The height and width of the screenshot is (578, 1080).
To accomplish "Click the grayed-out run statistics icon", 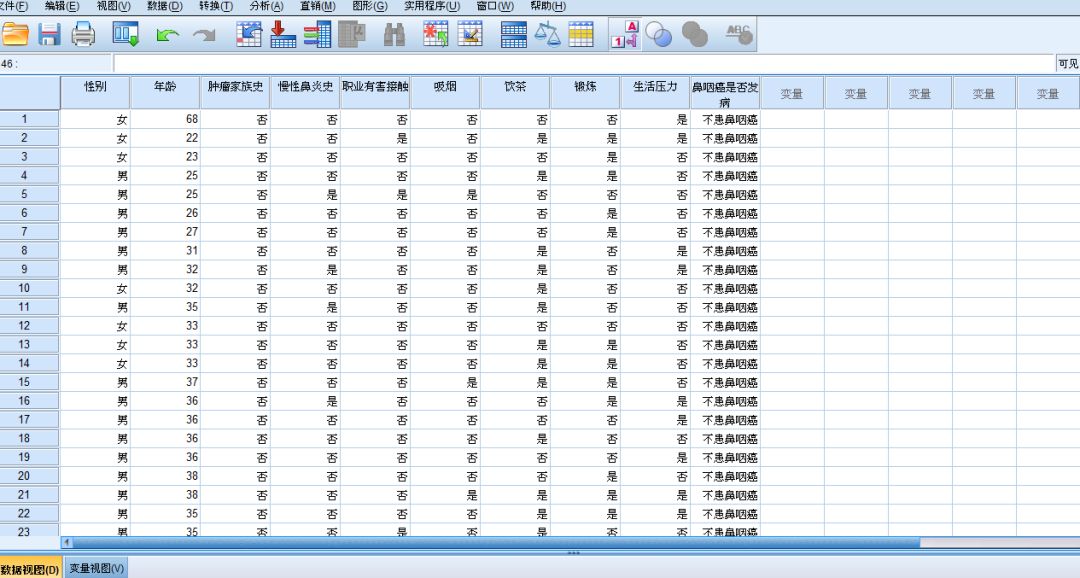I will coord(352,34).
